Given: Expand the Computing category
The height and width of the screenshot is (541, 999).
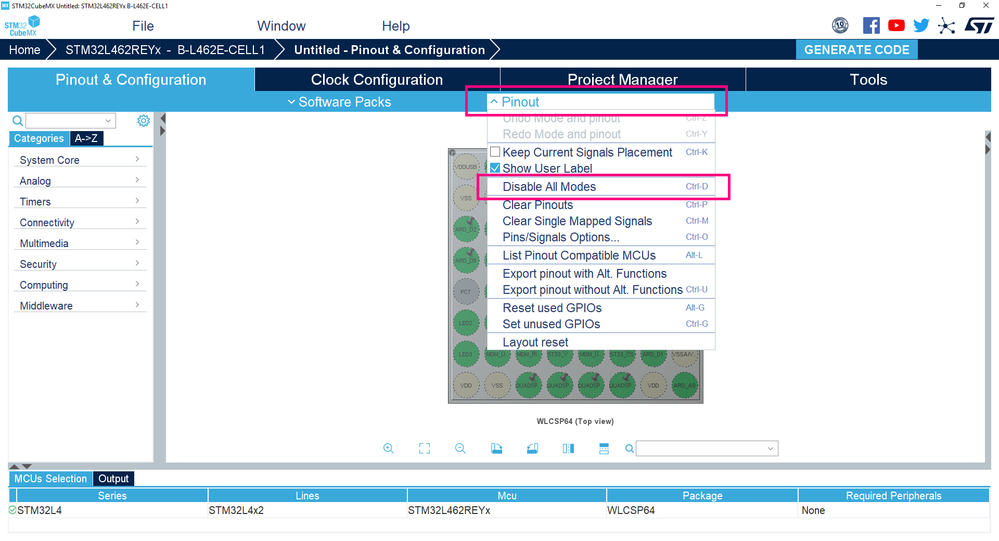Looking at the screenshot, I should pos(80,285).
